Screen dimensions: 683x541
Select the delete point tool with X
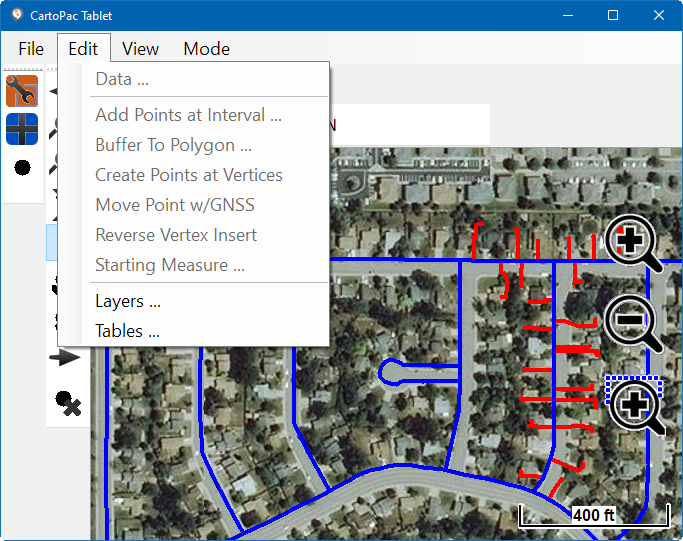(x=68, y=402)
